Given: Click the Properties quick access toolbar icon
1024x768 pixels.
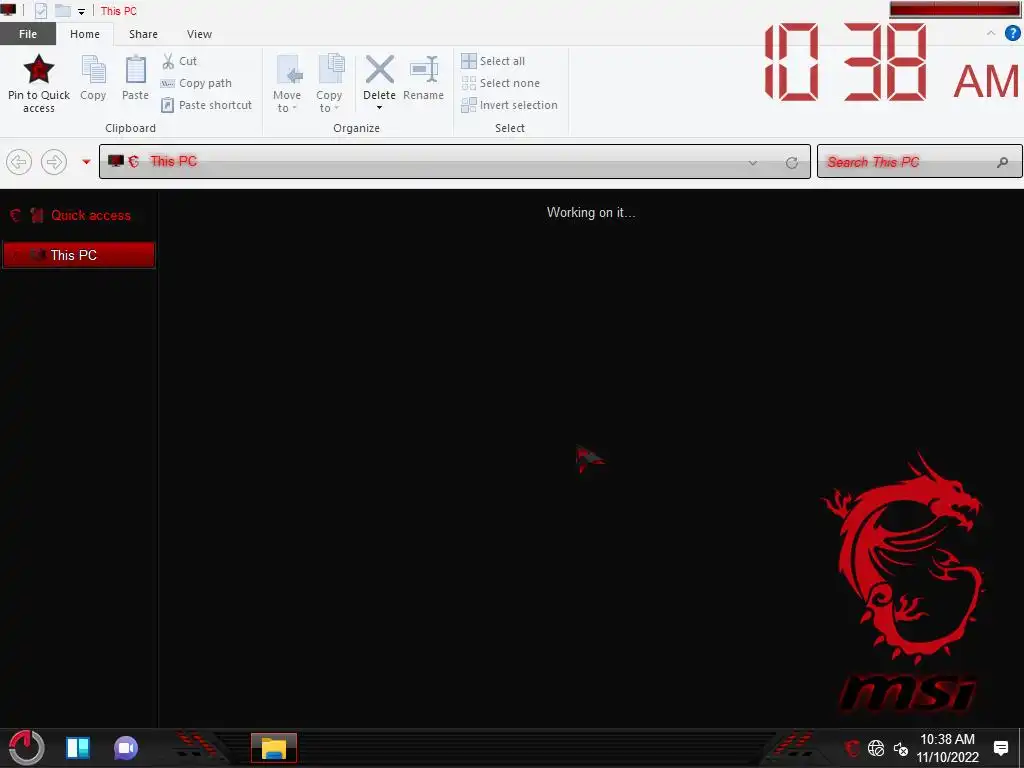Looking at the screenshot, I should 40,10.
